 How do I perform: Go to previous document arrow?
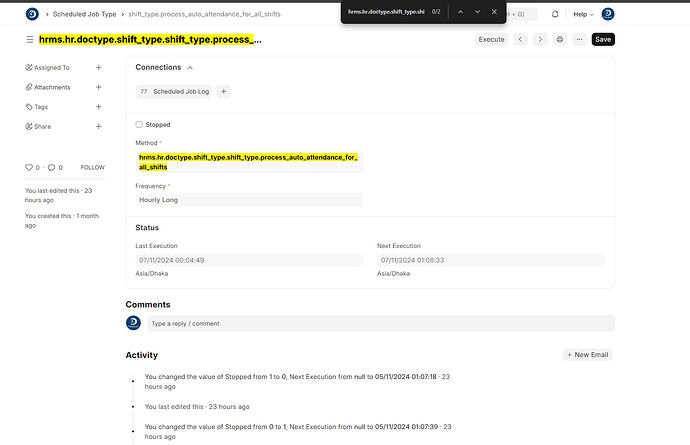(521, 39)
